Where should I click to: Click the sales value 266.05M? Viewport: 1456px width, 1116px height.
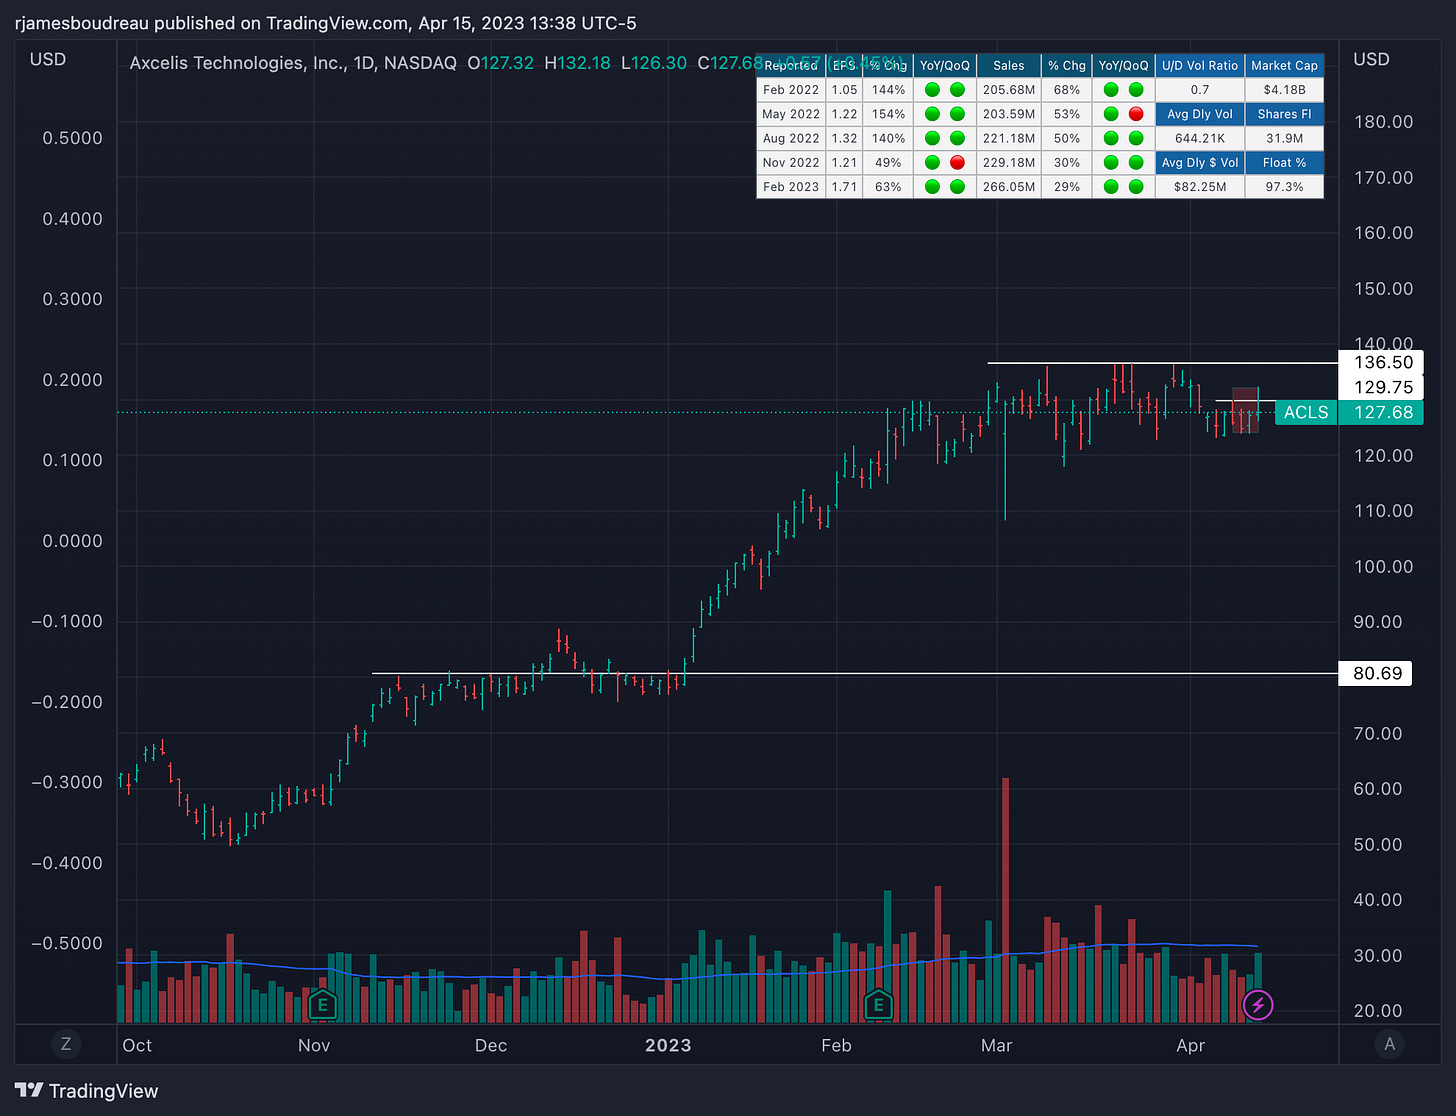coord(1008,186)
